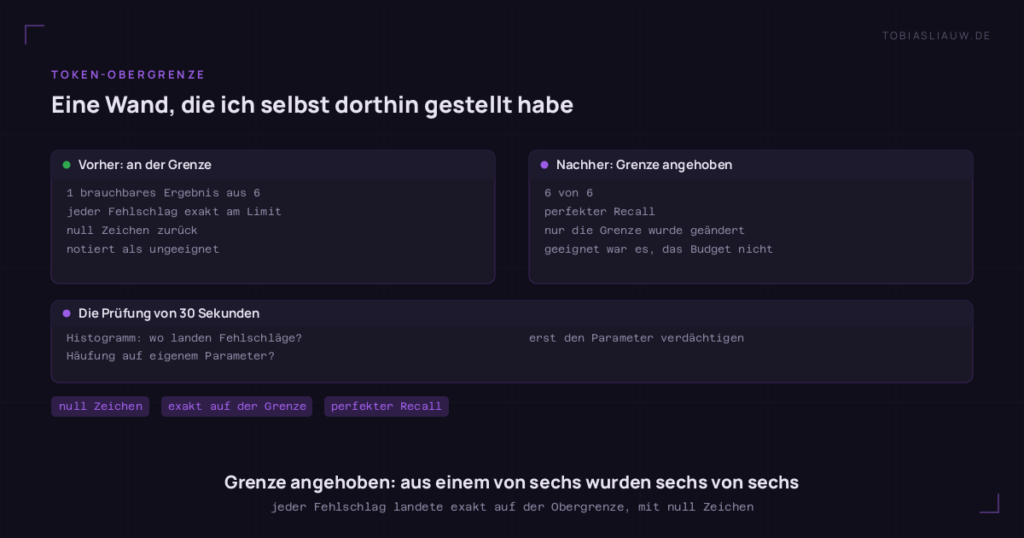Click the 'perfekter Recall' tag chip
The image size is (1024, 538).
(387, 406)
